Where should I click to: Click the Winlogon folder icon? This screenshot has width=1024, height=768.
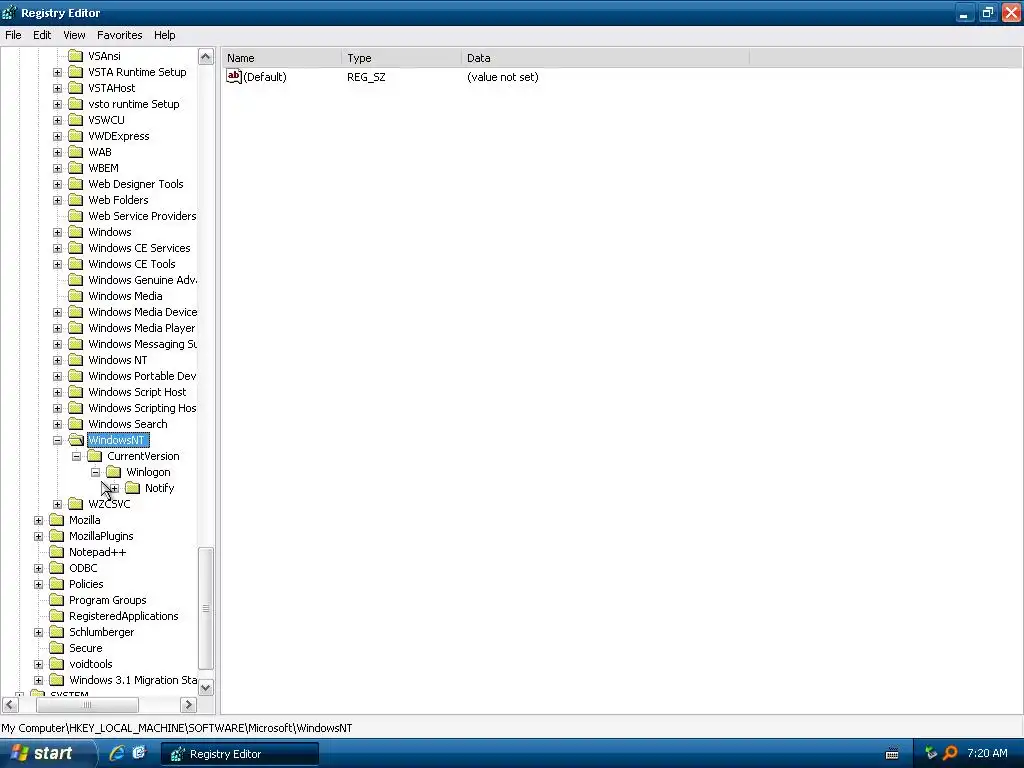click(x=114, y=472)
